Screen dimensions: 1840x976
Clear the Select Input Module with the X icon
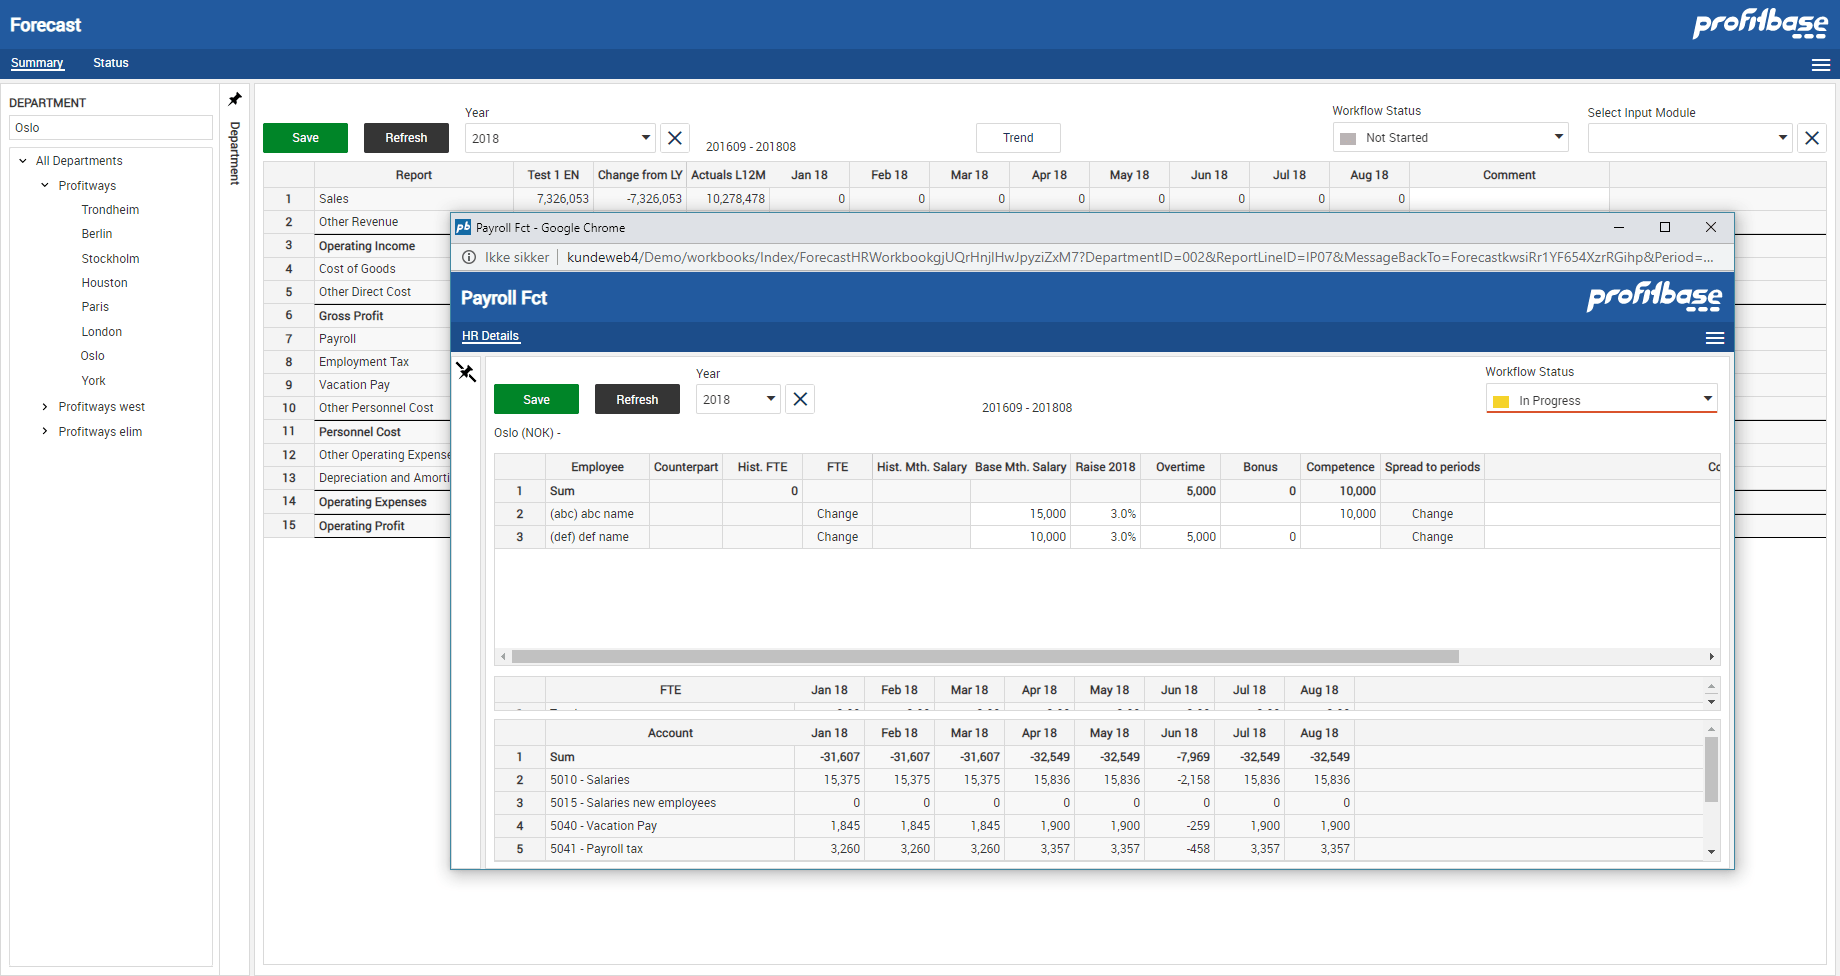pyautogui.click(x=1811, y=138)
